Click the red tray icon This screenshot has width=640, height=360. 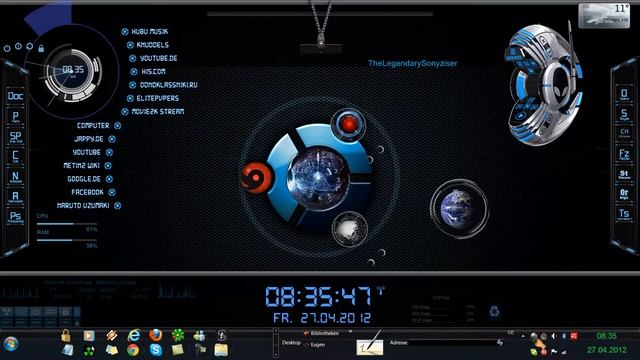coord(574,336)
